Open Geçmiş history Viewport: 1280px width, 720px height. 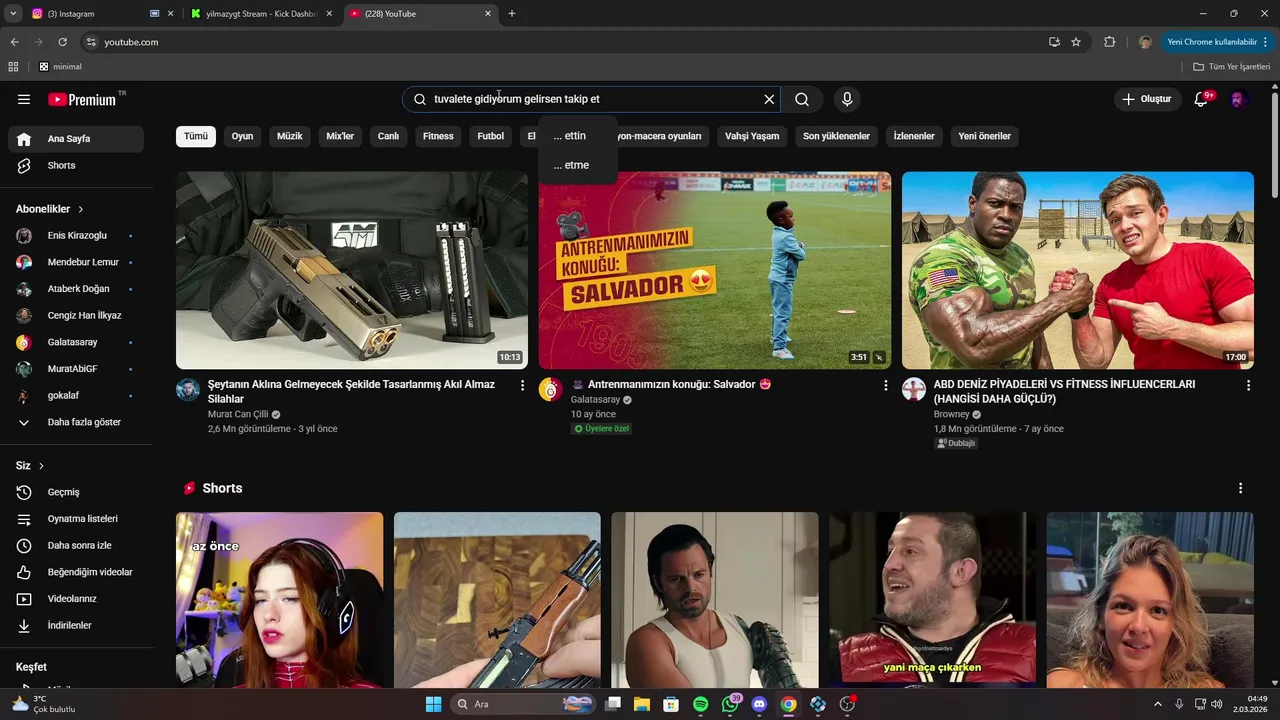(x=76, y=492)
